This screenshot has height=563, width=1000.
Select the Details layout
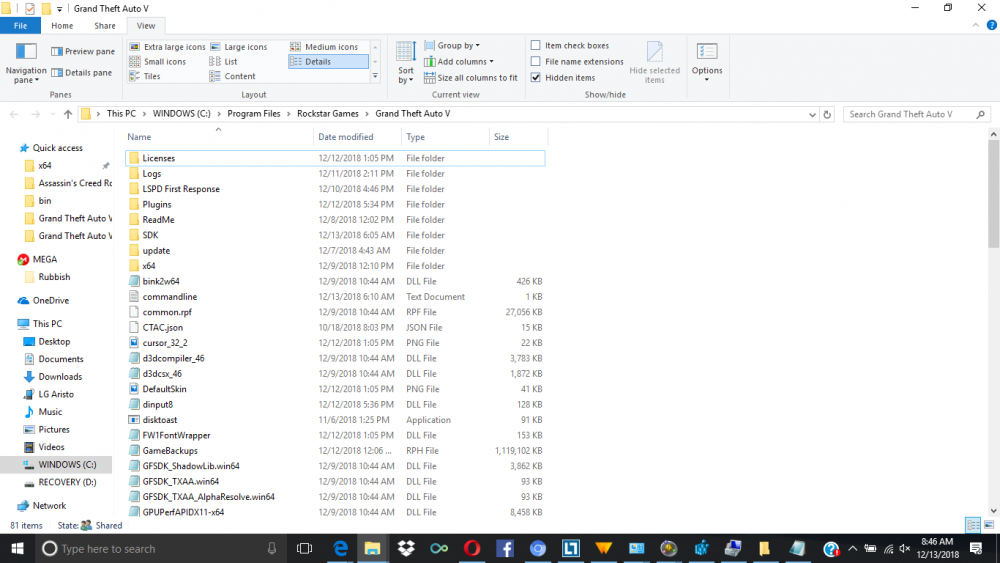click(328, 61)
